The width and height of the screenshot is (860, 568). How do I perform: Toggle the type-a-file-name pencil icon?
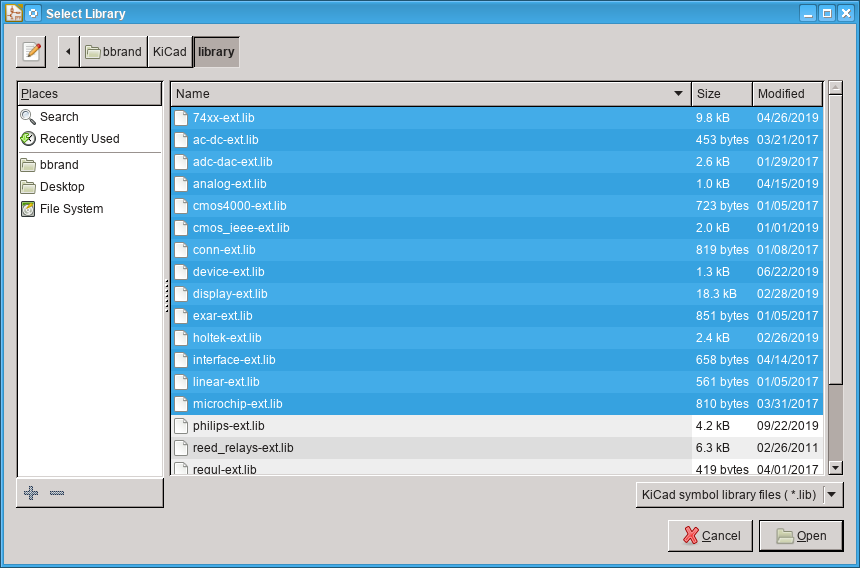click(31, 52)
